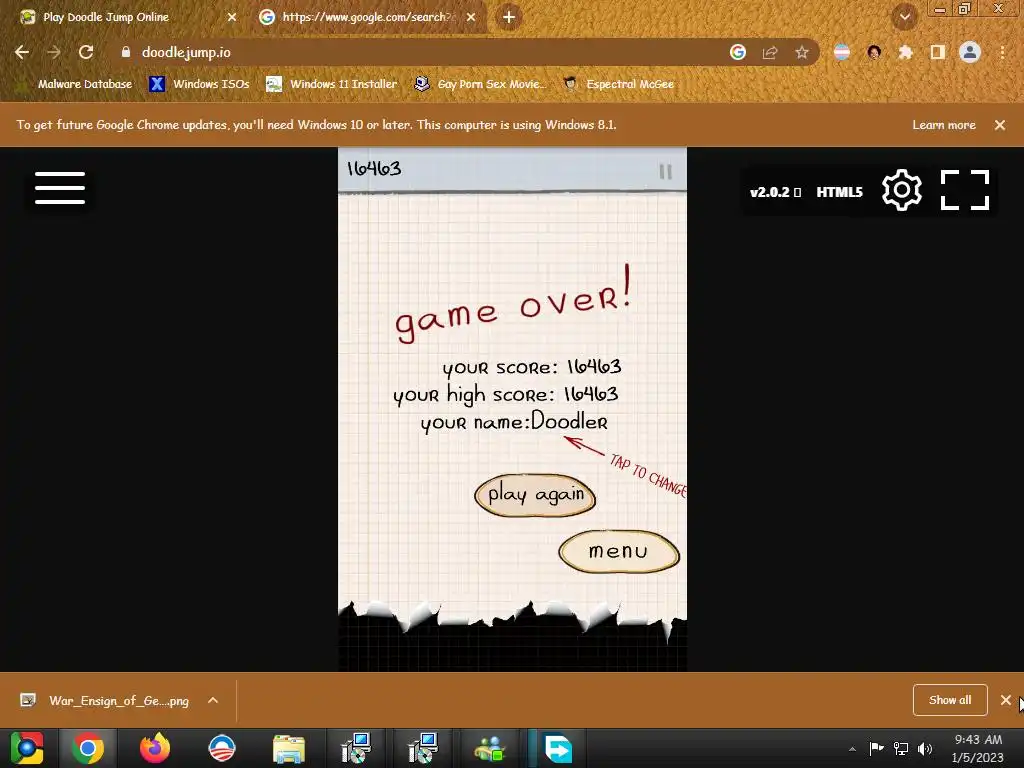1024x768 pixels.
Task: Click the address bar showing doodlejump.io
Action: coord(418,52)
